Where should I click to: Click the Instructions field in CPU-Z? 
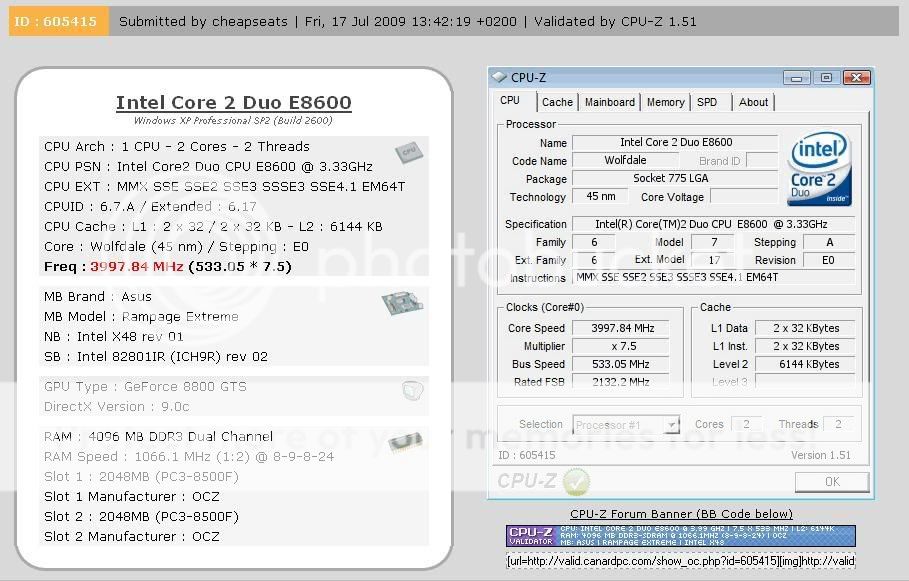click(714, 278)
